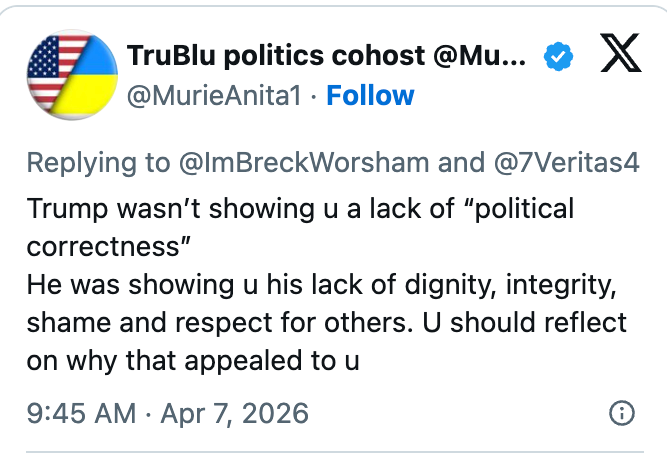Click the US-Ukraine flag profile avatar
This screenshot has height=454, width=667.
point(67,73)
